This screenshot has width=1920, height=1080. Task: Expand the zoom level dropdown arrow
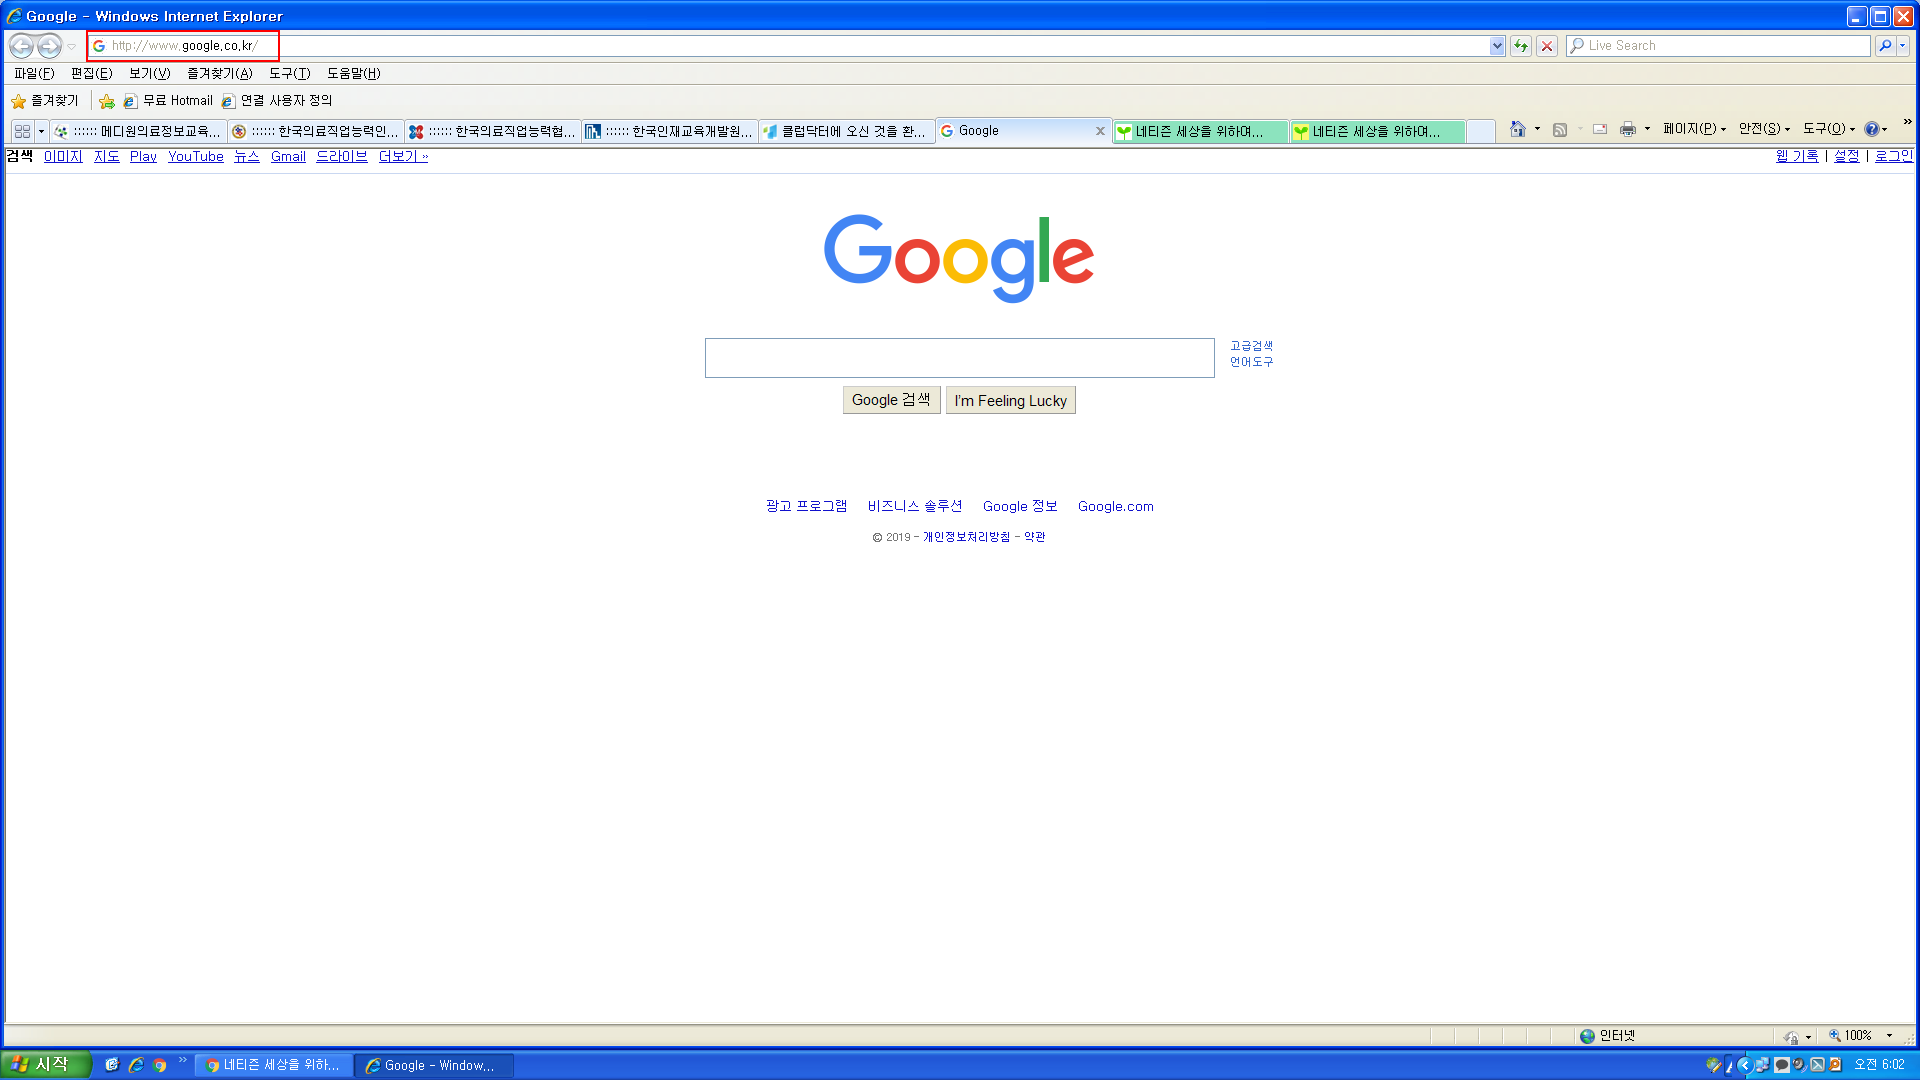[x=1889, y=1036]
